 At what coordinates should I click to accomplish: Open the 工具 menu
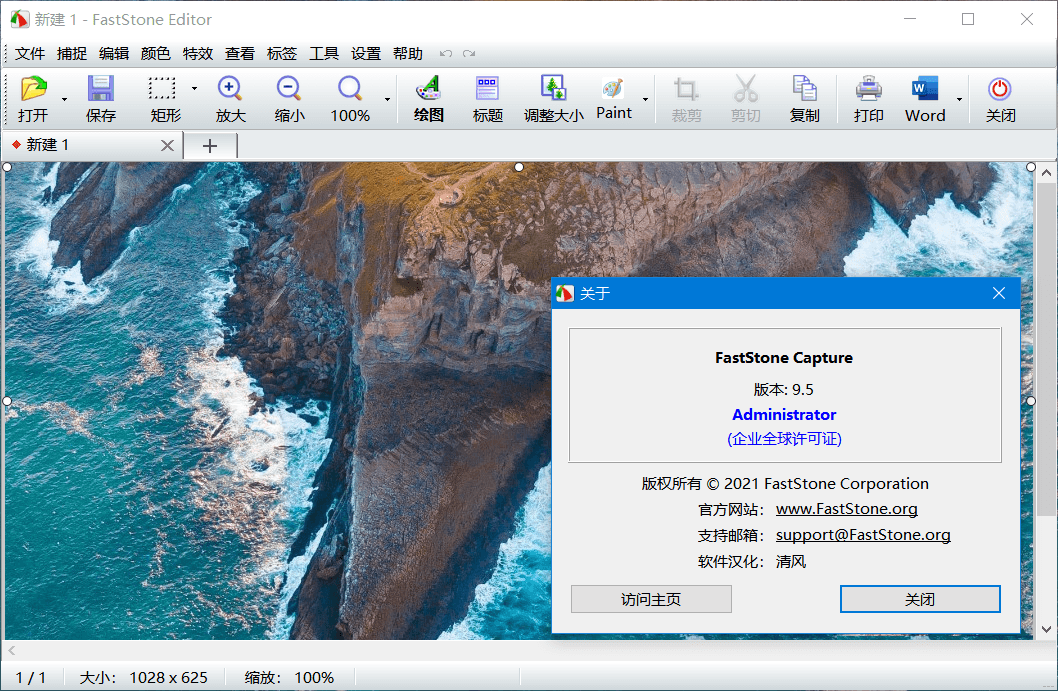click(324, 53)
